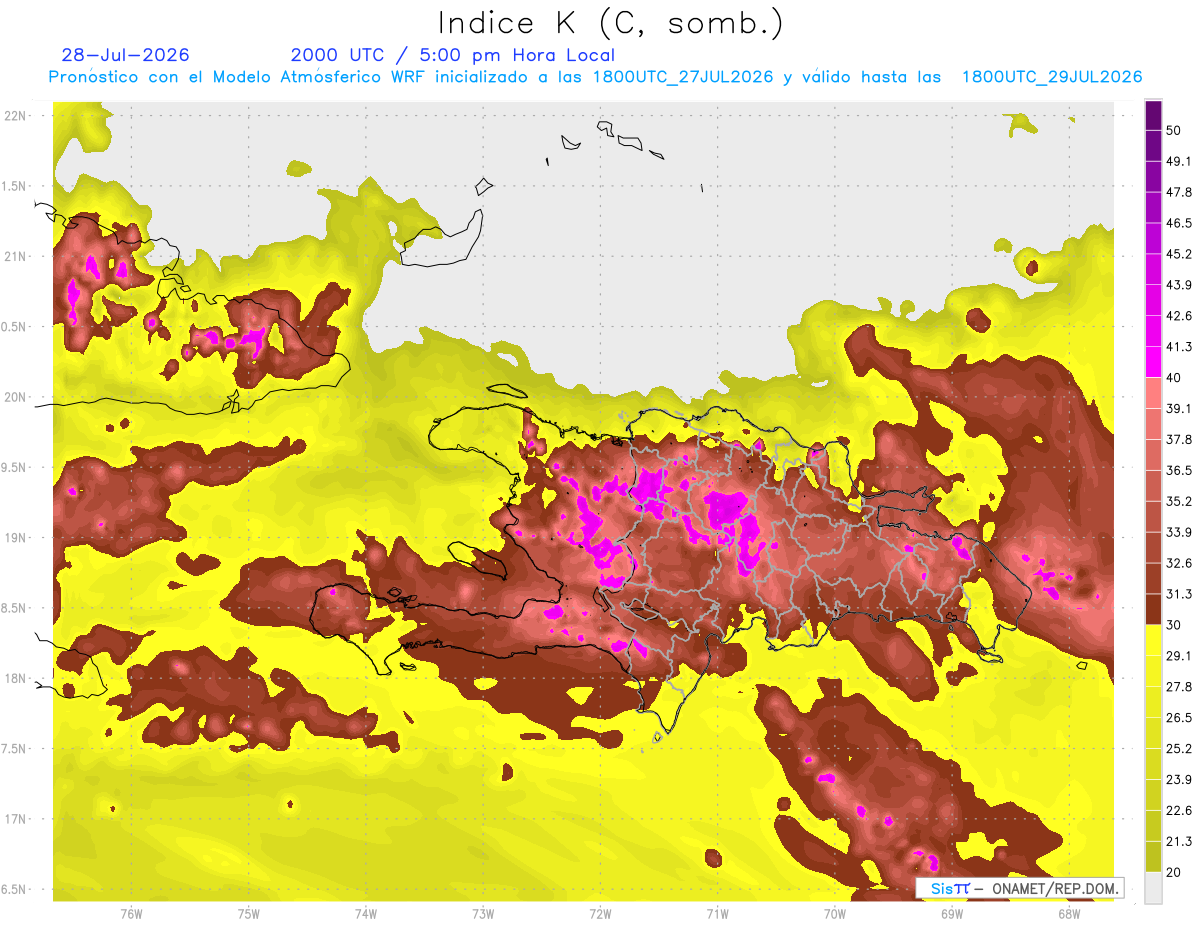Screen dimensions: 1200x927
Task: Click the legend value 45.2
Action: [1179, 254]
